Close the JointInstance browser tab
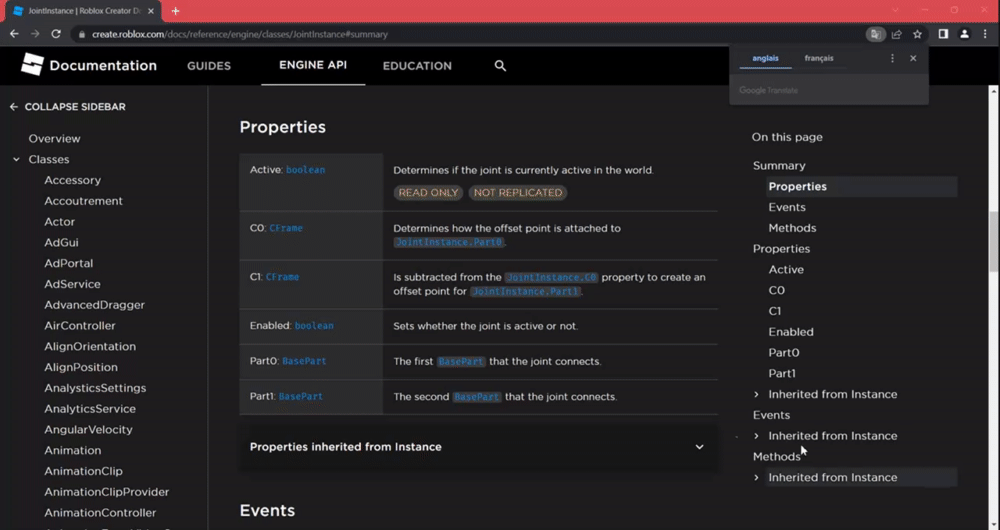The width and height of the screenshot is (1000, 530). (151, 11)
